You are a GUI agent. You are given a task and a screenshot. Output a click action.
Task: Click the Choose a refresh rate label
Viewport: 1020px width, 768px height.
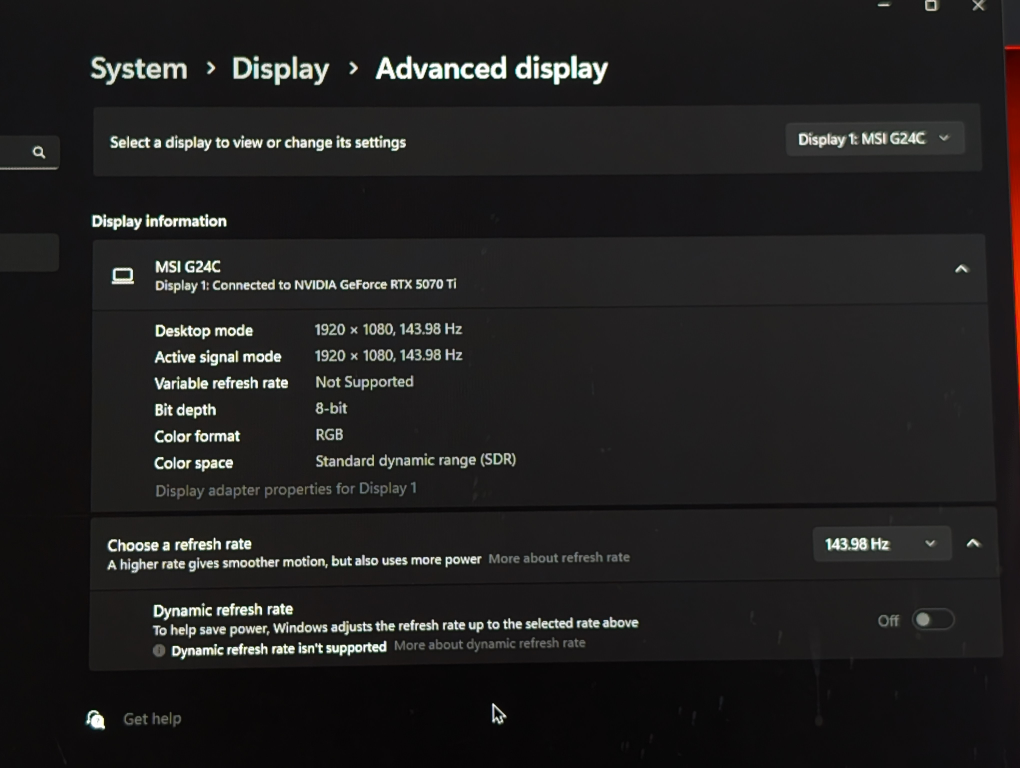pyautogui.click(x=179, y=544)
